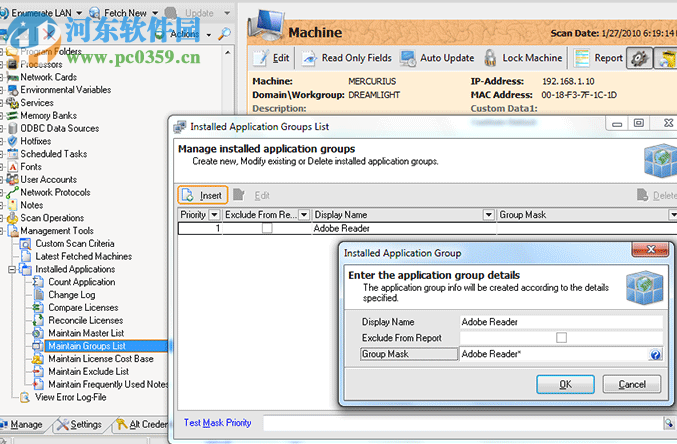The width and height of the screenshot is (677, 444).
Task: Open Latest Fetched Machines tree item
Action: [x=83, y=257]
